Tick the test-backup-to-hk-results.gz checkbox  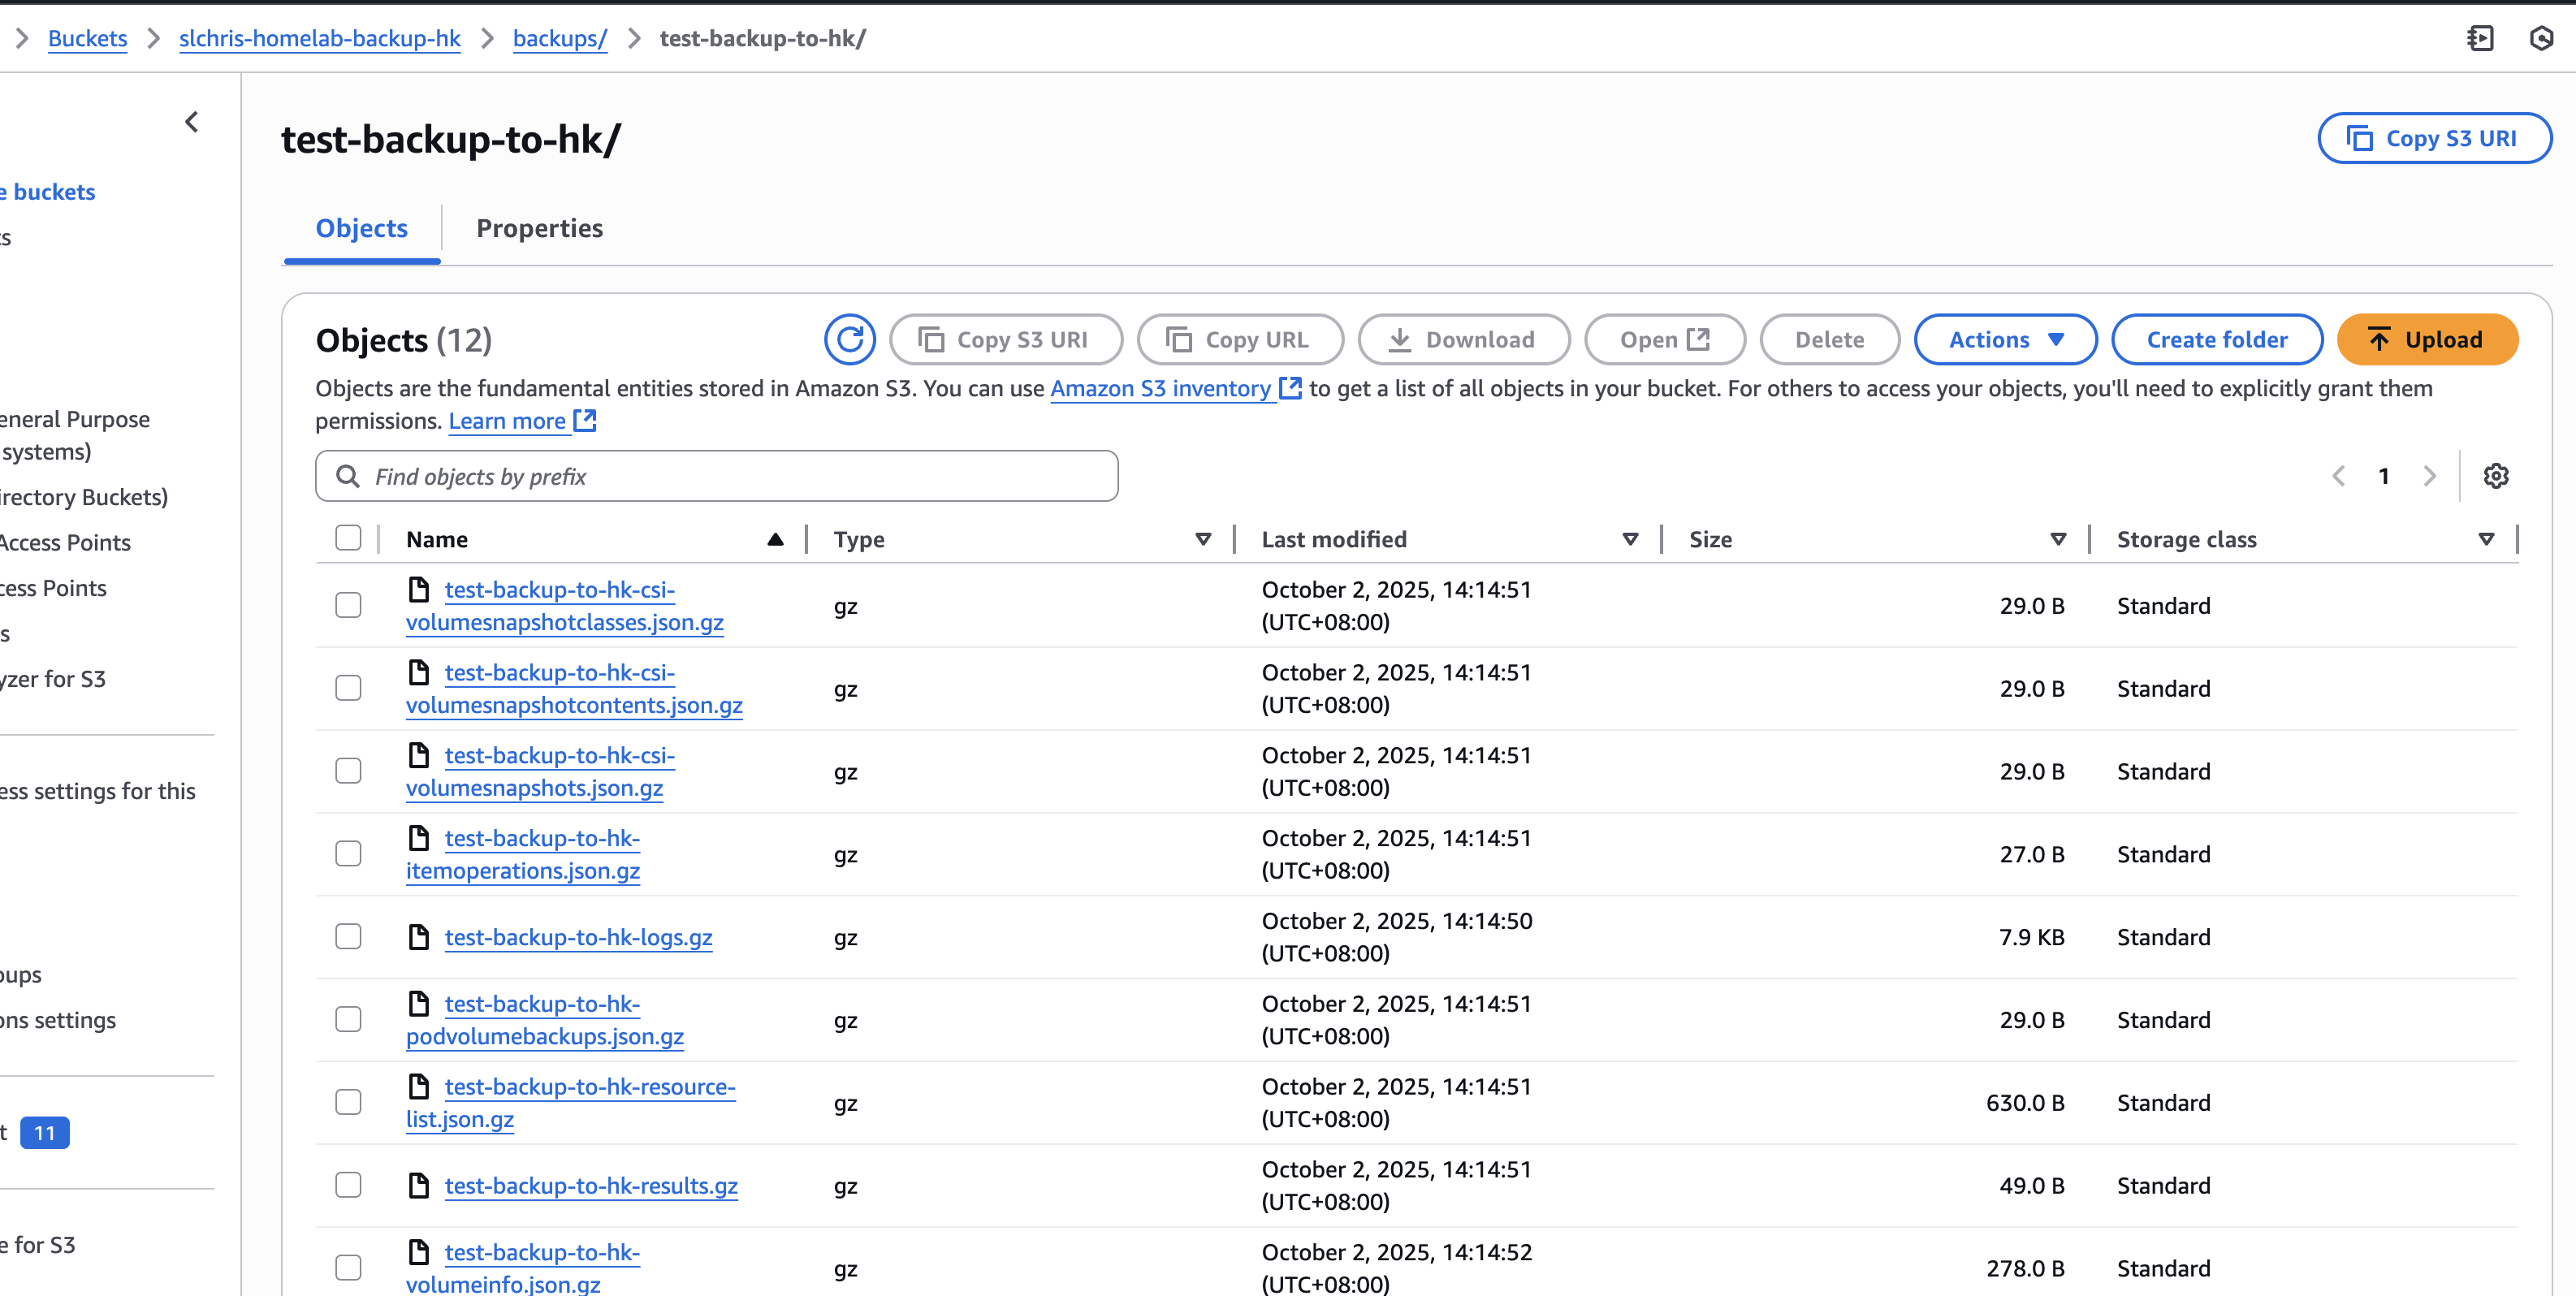(348, 1185)
